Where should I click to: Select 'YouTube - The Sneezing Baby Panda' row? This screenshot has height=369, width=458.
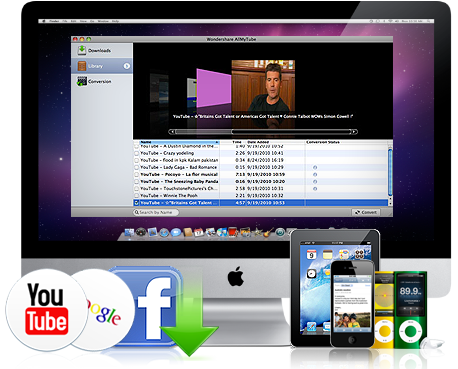pyautogui.click(x=261, y=182)
